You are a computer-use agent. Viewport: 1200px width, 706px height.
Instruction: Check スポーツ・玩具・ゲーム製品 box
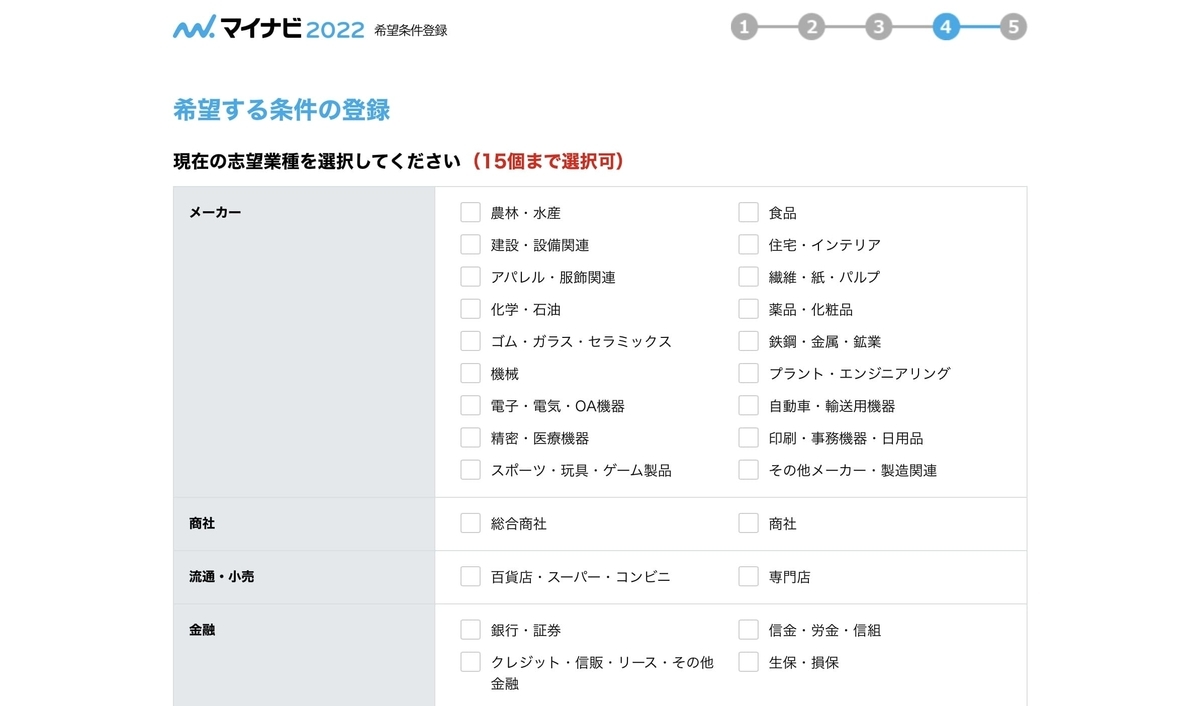[470, 469]
